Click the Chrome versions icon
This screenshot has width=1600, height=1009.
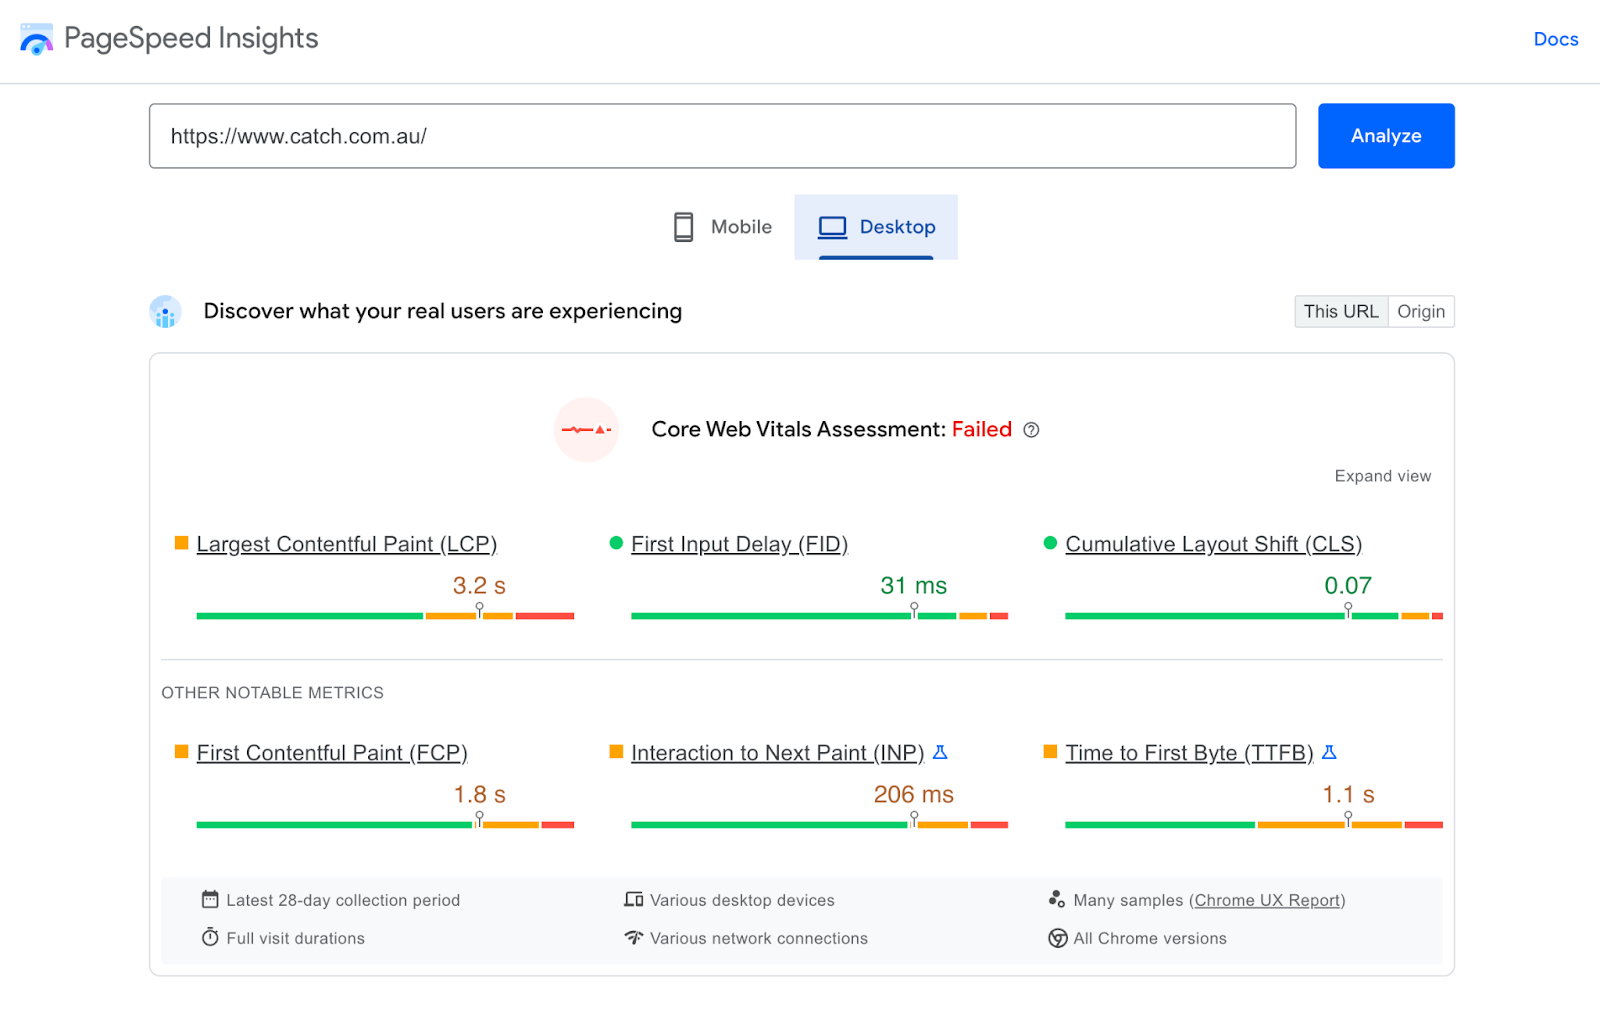point(1057,938)
